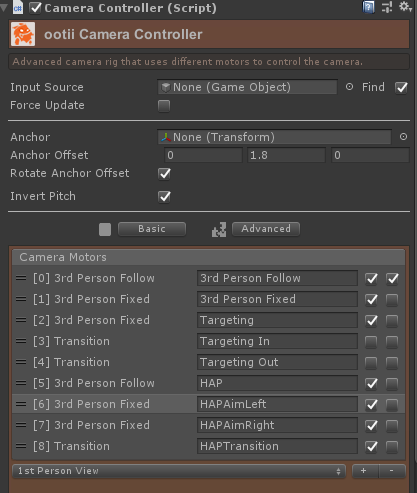The width and height of the screenshot is (417, 493).
Task: Uncheck Rotate Anchor Offset
Action: click(x=164, y=173)
